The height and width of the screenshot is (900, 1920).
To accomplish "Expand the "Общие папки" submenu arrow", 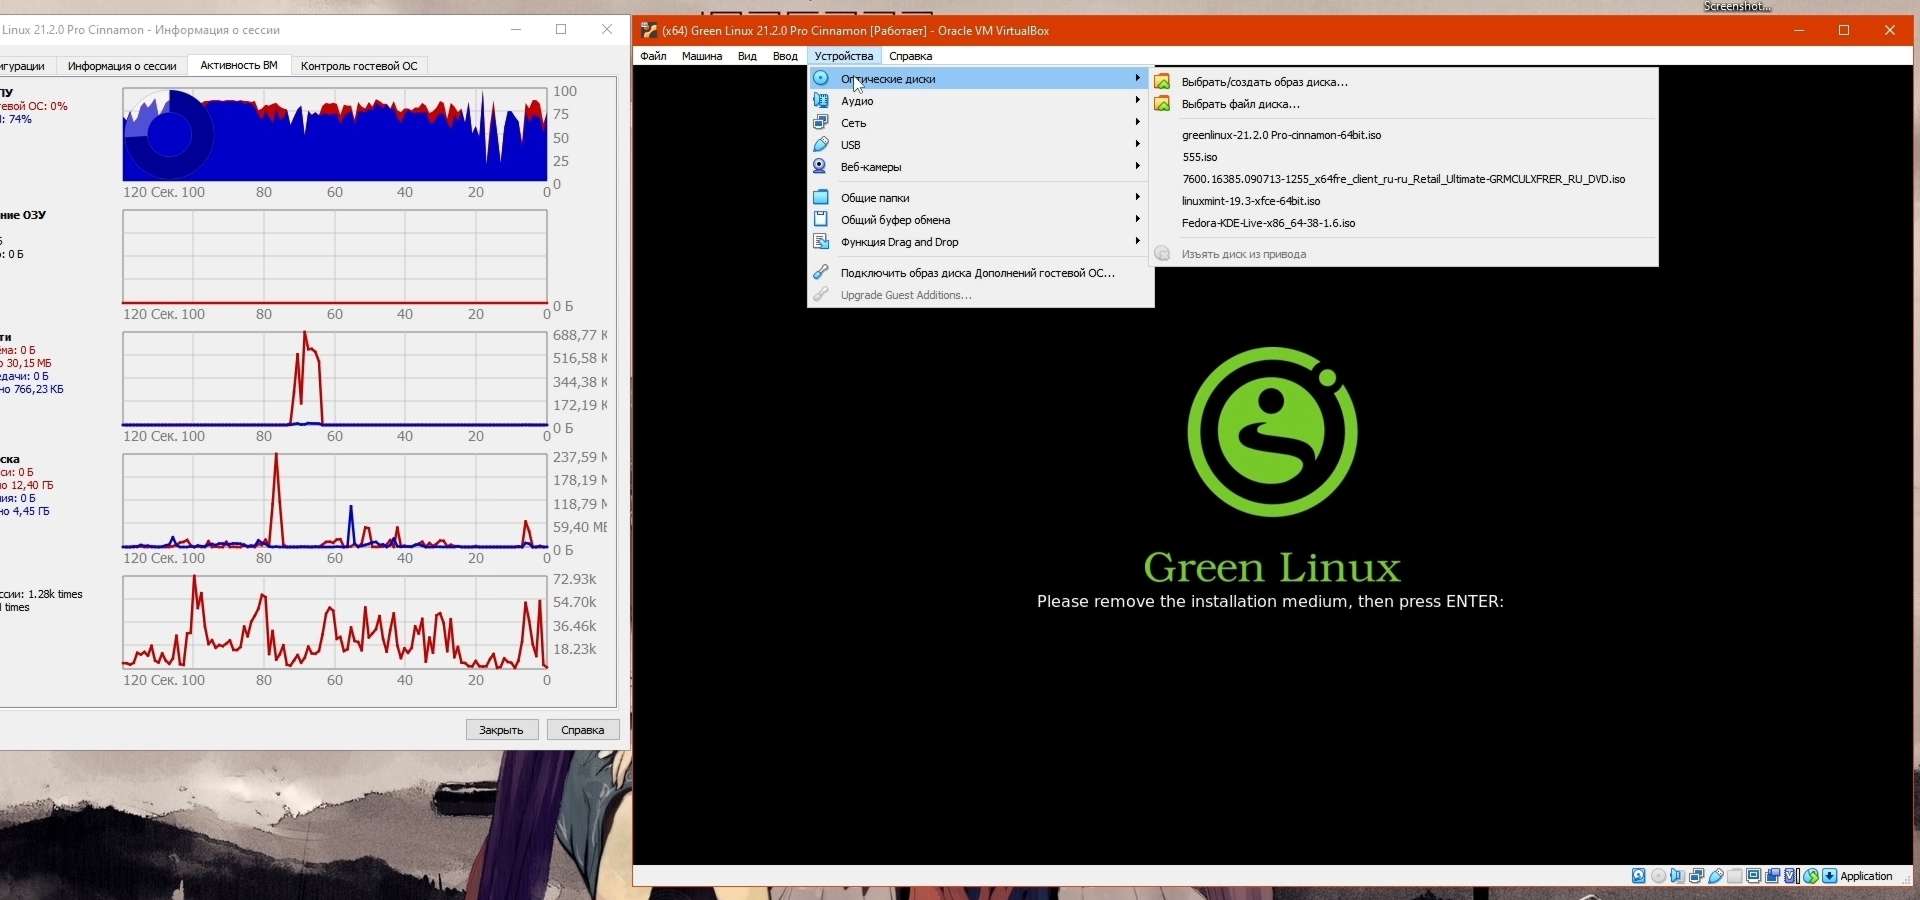I will click(1138, 197).
